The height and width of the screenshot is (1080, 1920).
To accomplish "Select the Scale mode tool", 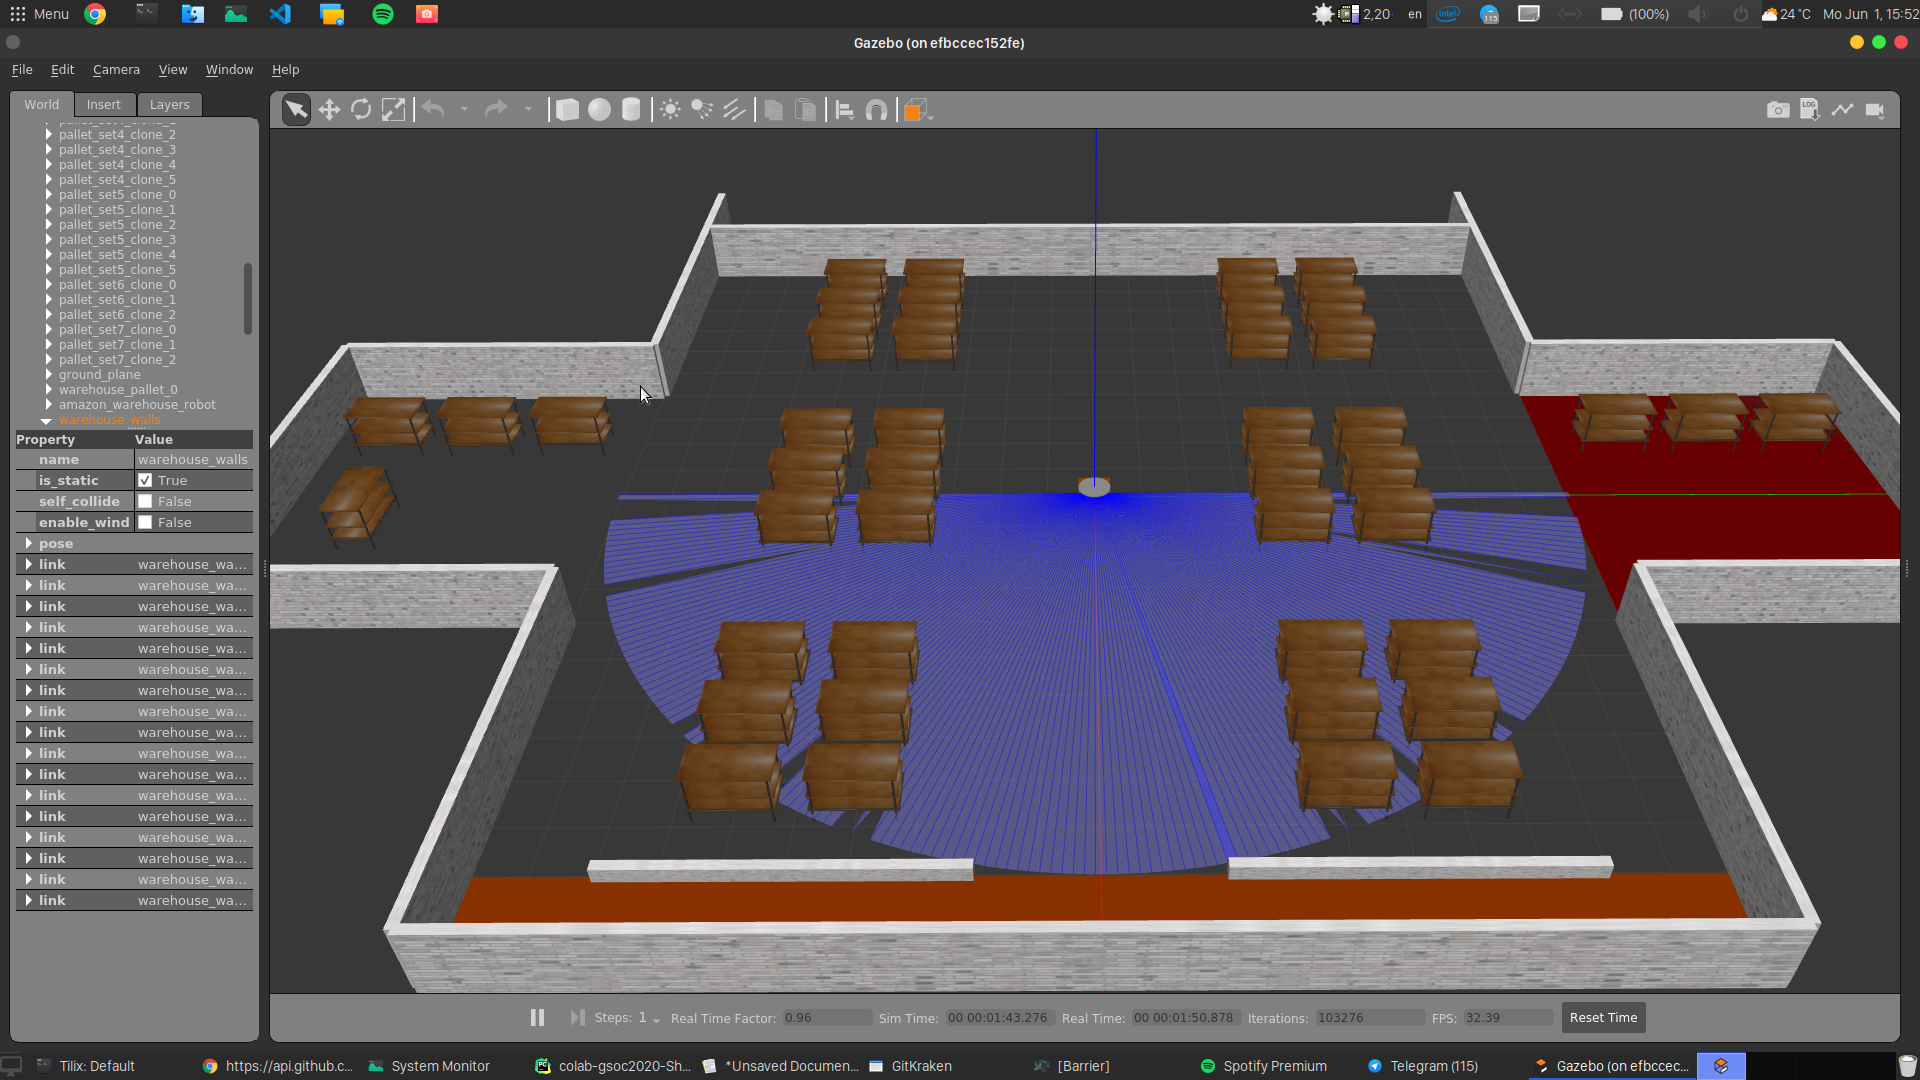I will pyautogui.click(x=394, y=110).
